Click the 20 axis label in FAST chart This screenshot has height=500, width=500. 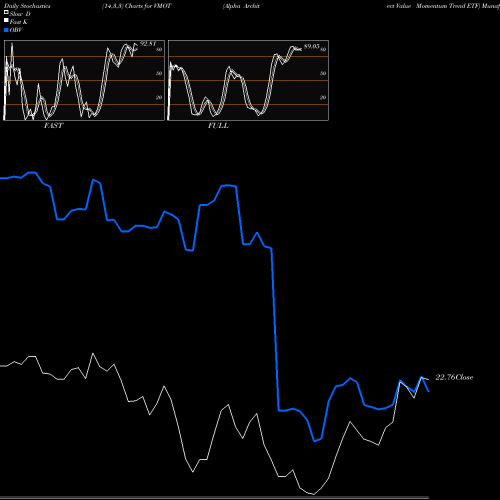[x=159, y=97]
